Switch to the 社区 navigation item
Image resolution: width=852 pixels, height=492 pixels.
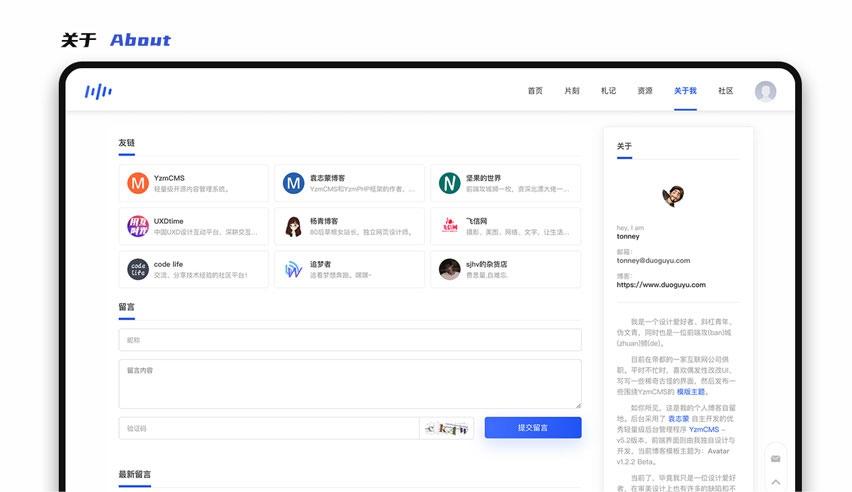point(725,91)
